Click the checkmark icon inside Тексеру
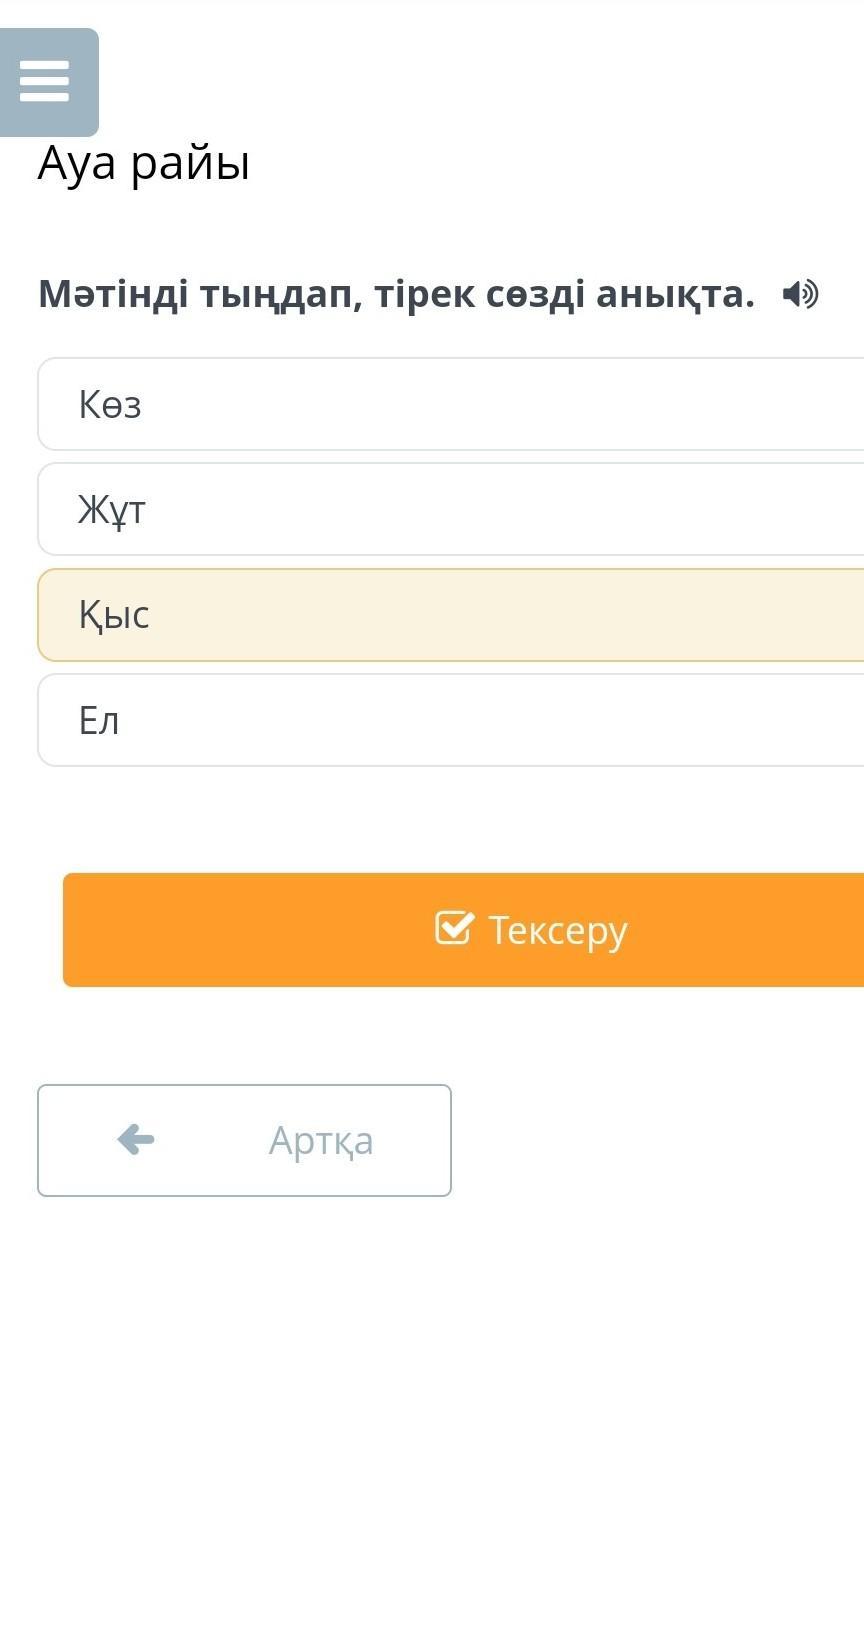Image resolution: width=864 pixels, height=1627 pixels. pos(453,928)
